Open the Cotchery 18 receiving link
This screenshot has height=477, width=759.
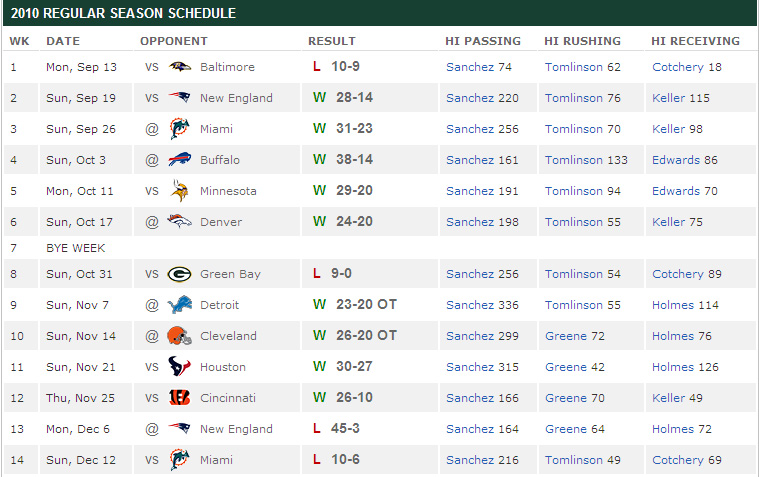[687, 67]
